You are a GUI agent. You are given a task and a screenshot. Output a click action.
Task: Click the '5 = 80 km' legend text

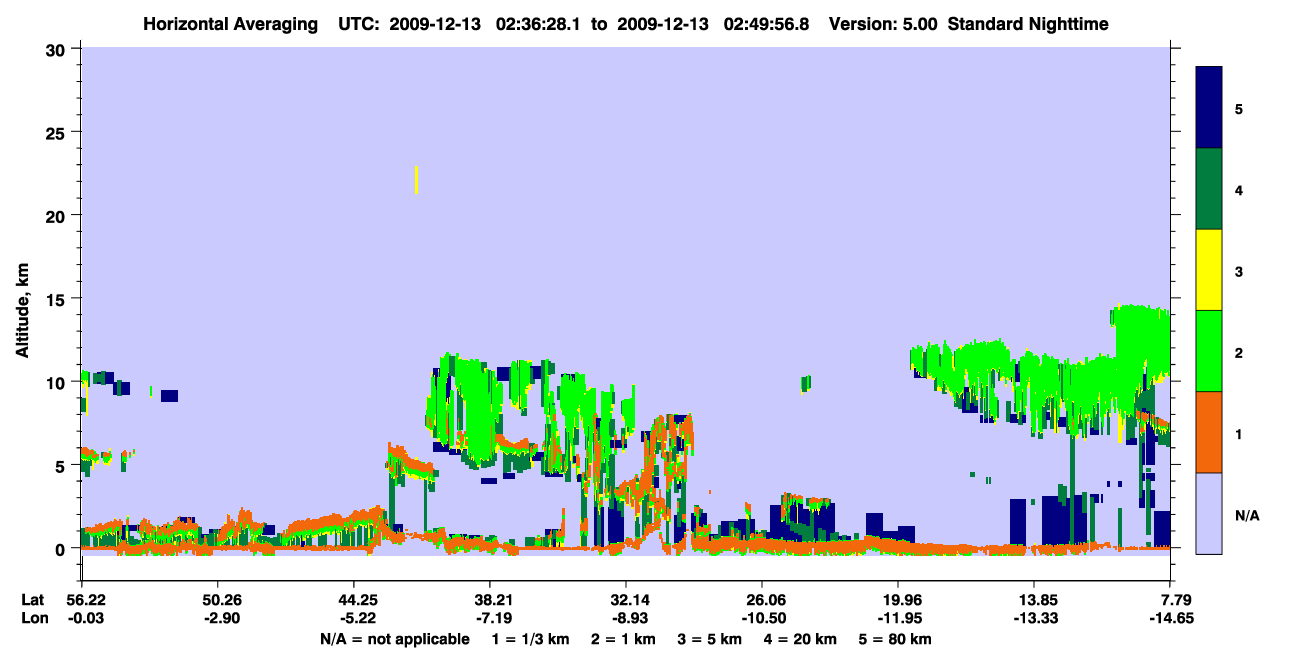(x=896, y=639)
